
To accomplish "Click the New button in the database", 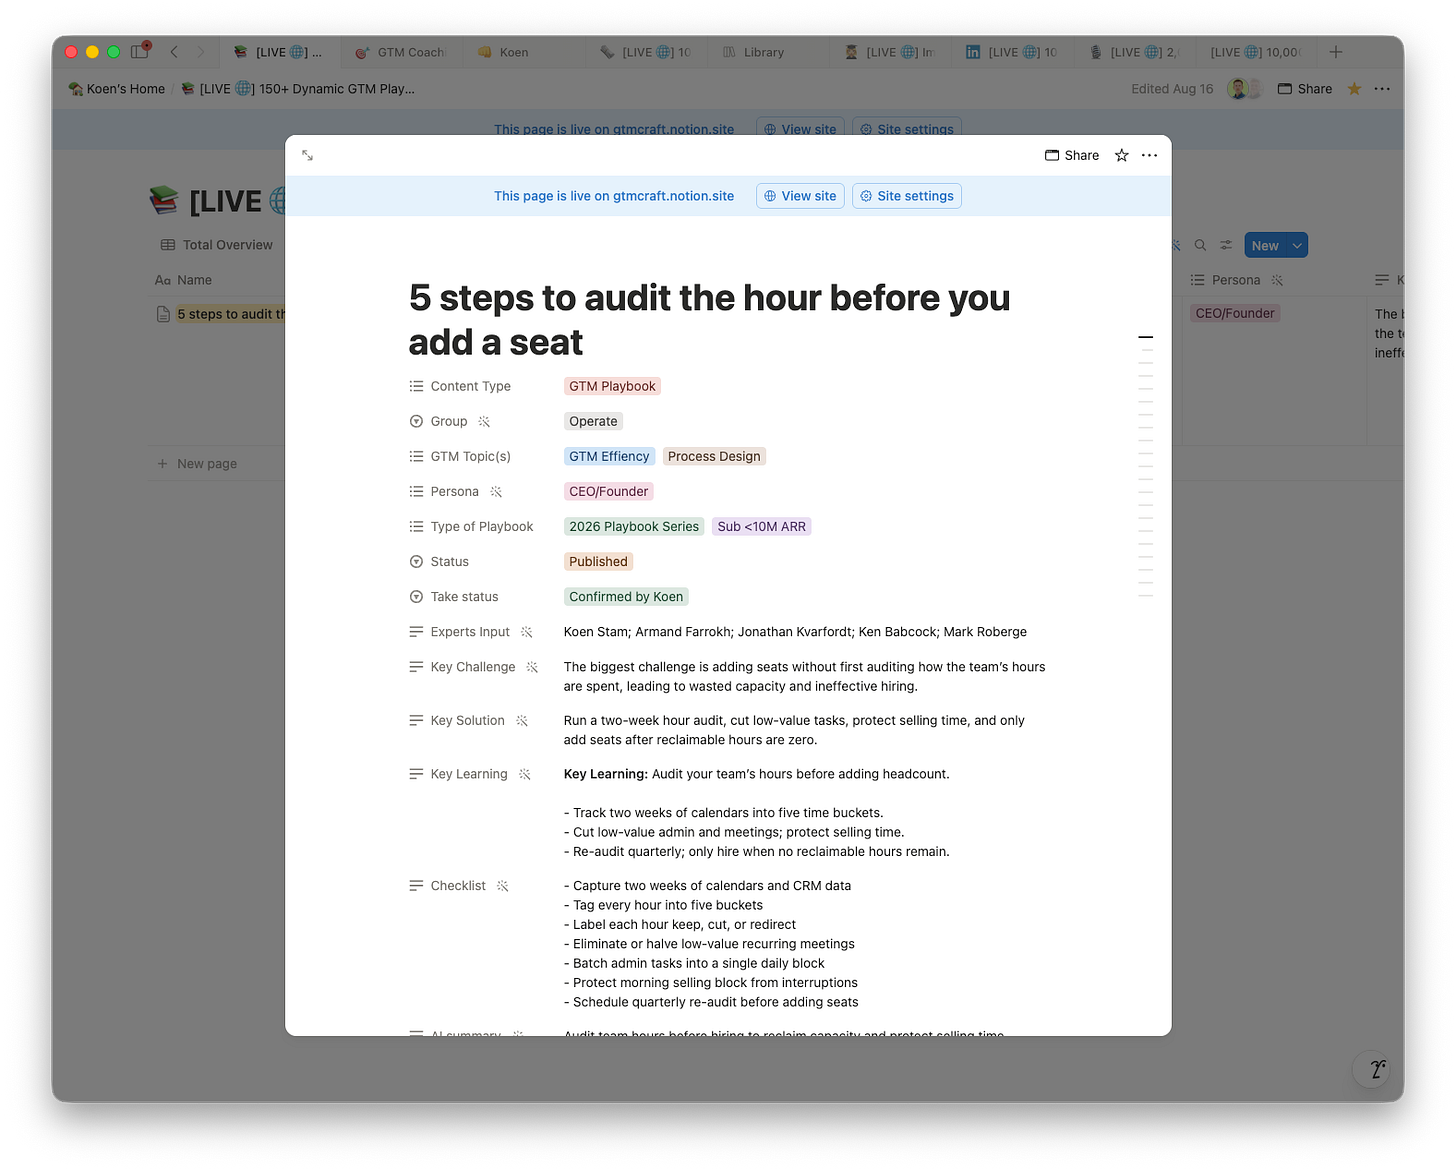I will coord(1265,245).
